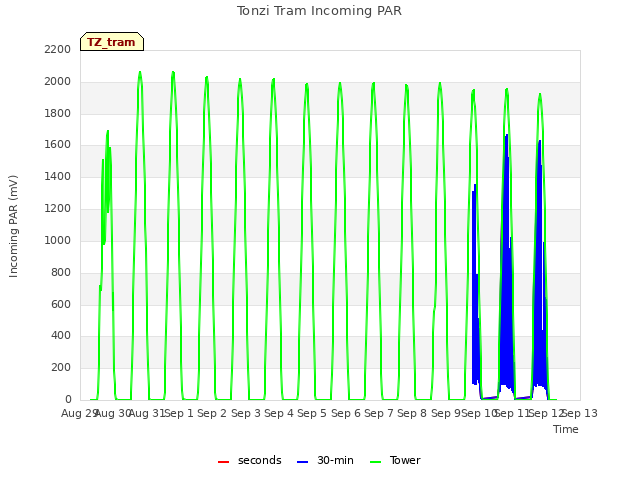
Task: Click the red seconds legend swatch
Action: tap(223, 462)
